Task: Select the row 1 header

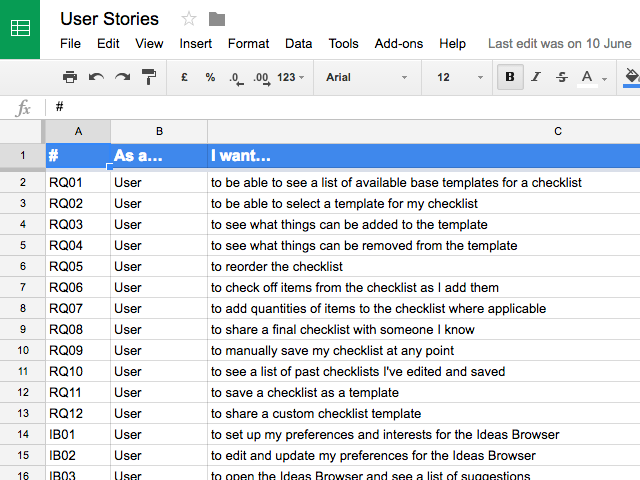Action: click(x=22, y=156)
